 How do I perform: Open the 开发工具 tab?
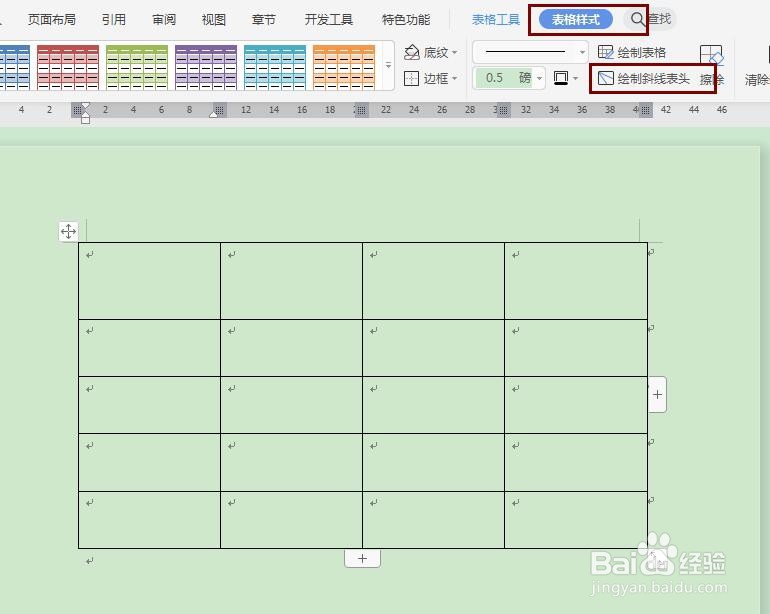(x=329, y=20)
